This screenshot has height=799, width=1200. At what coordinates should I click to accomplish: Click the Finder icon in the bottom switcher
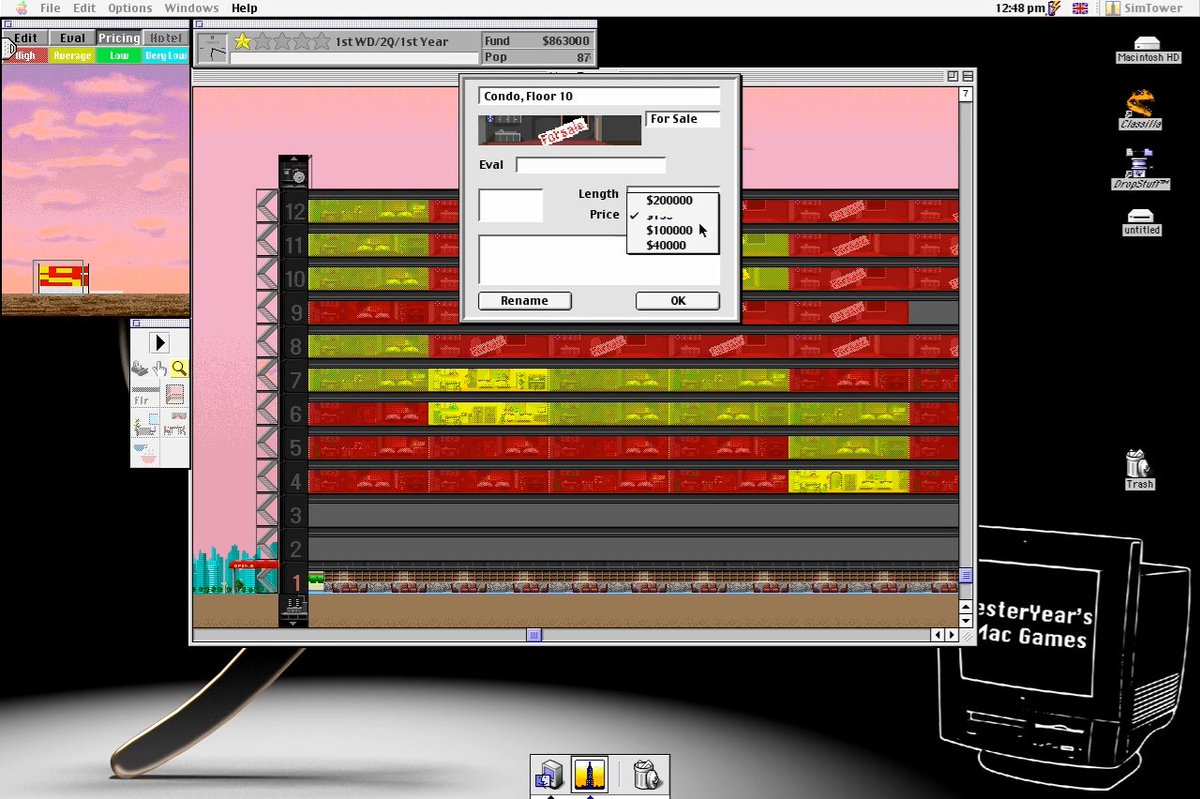pos(551,775)
